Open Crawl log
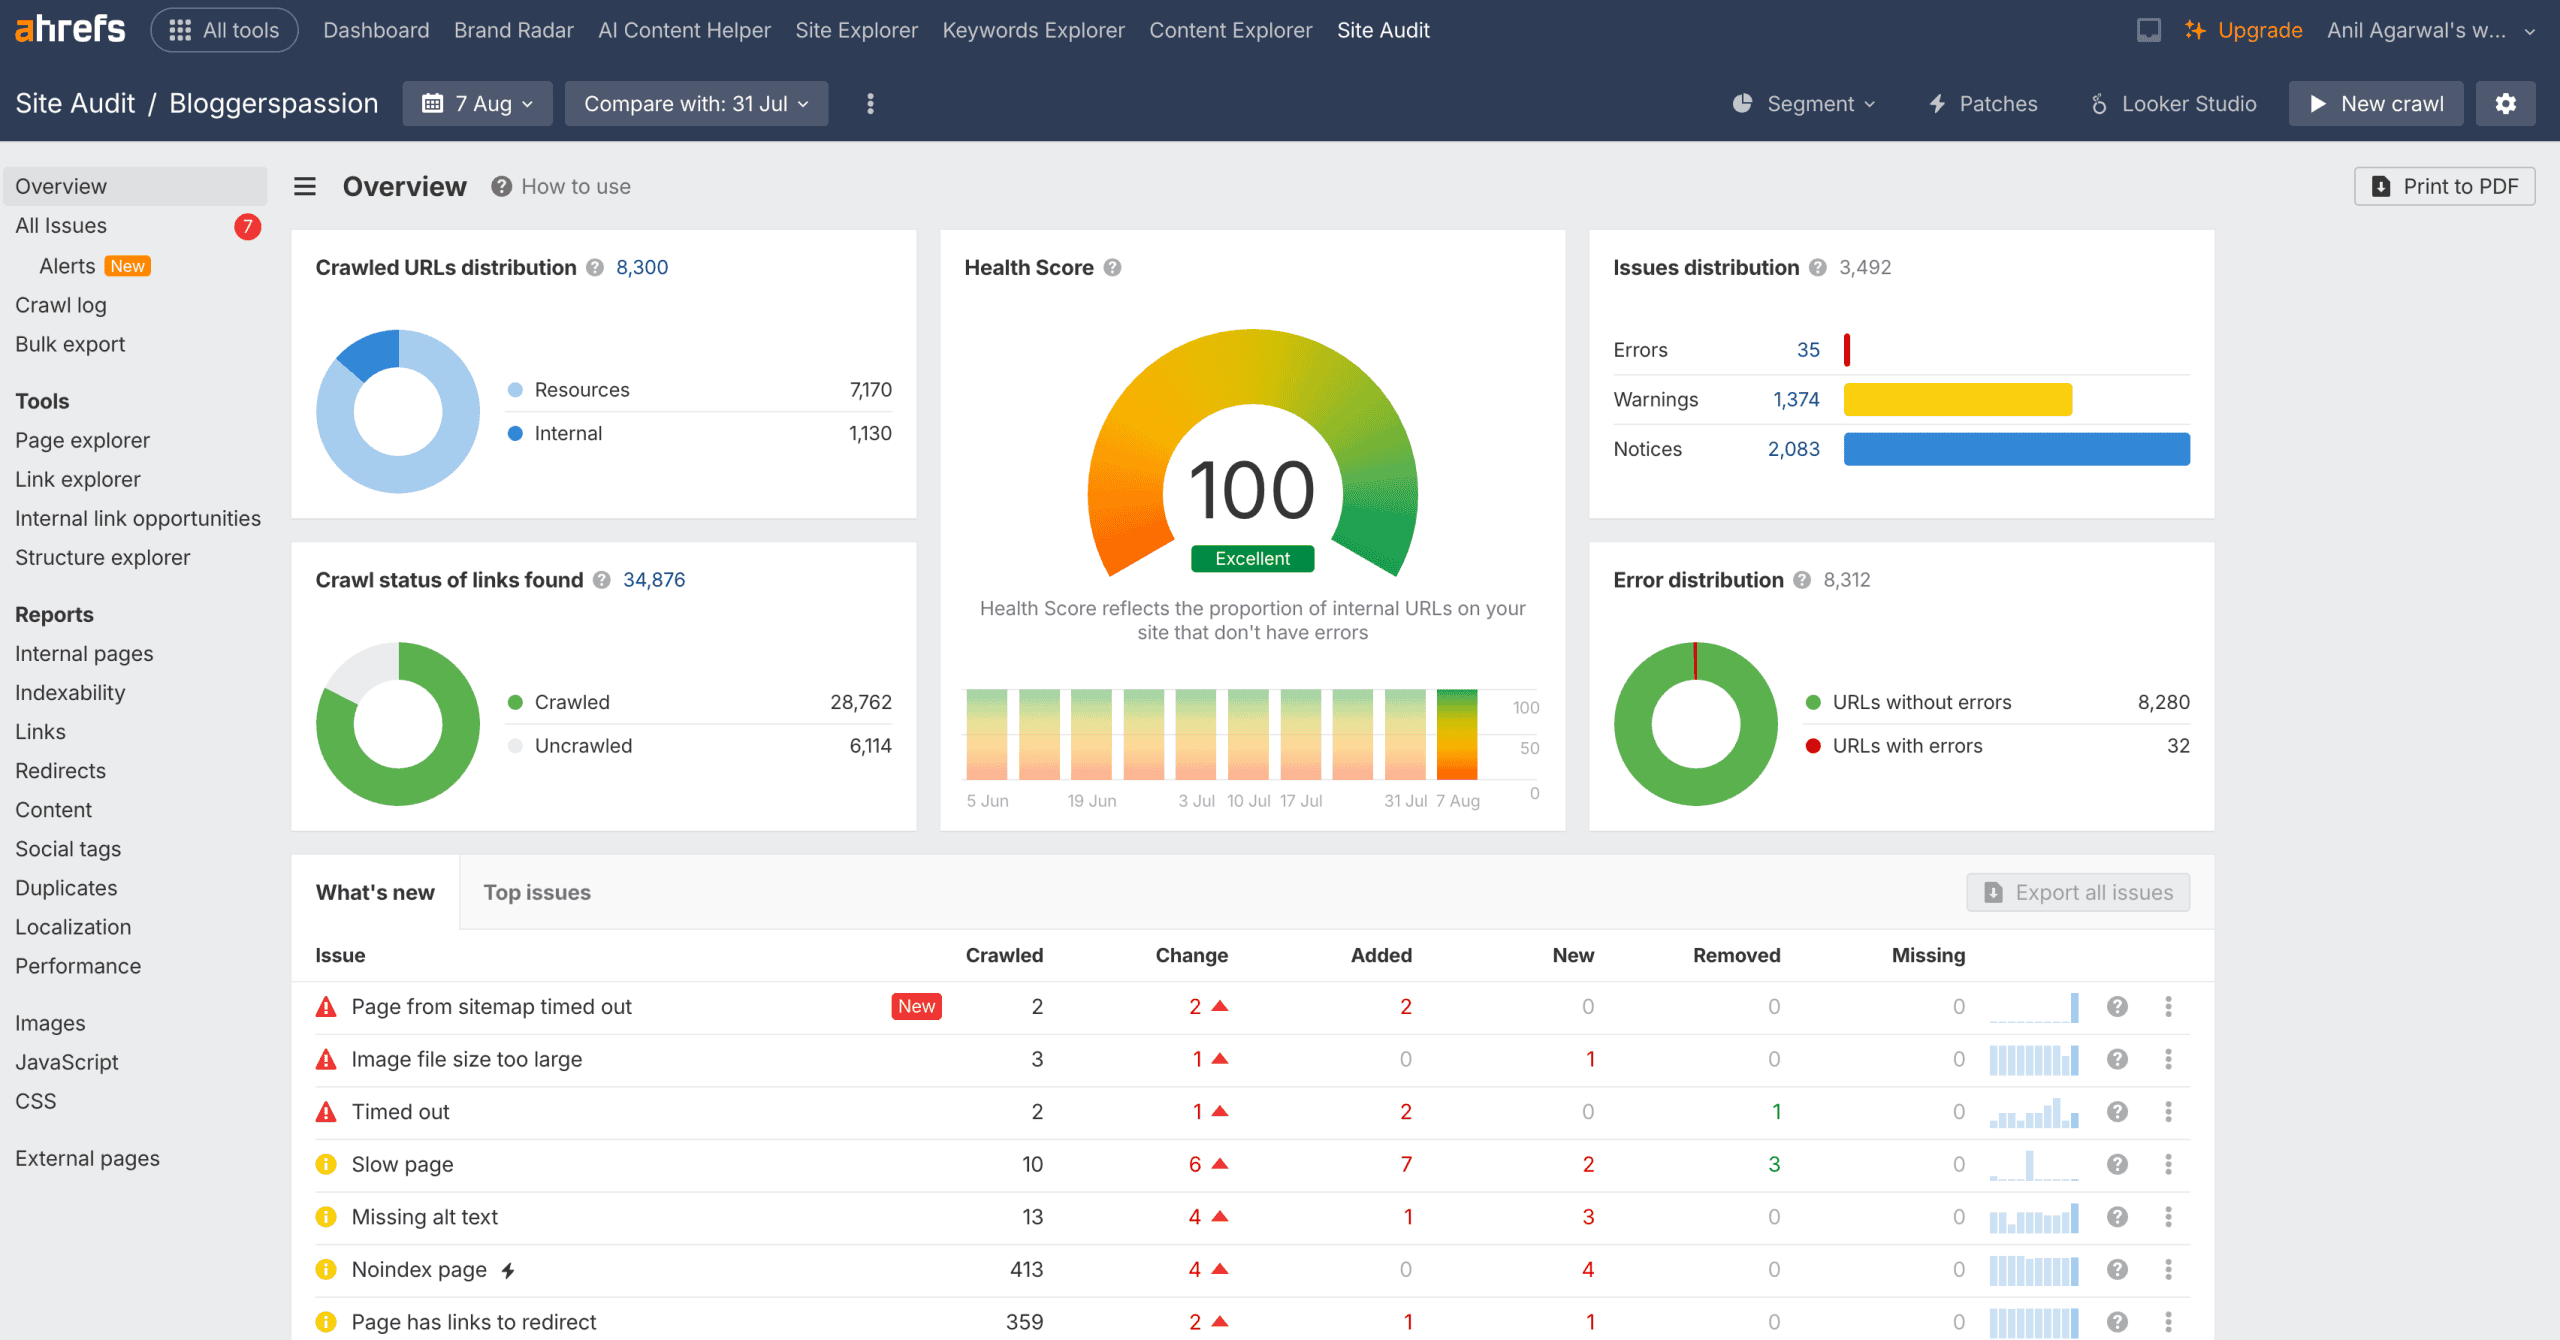Image resolution: width=2560 pixels, height=1340 pixels. pyautogui.click(x=61, y=305)
